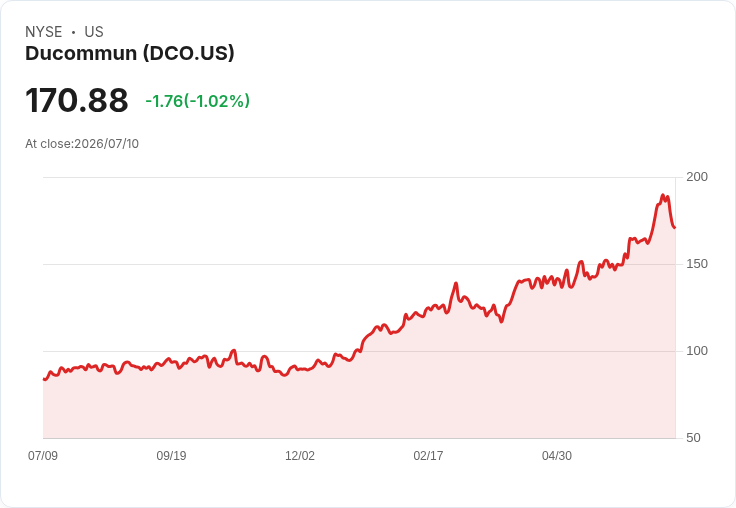
Task: Click the starting point of the price line
Action: pos(44,379)
